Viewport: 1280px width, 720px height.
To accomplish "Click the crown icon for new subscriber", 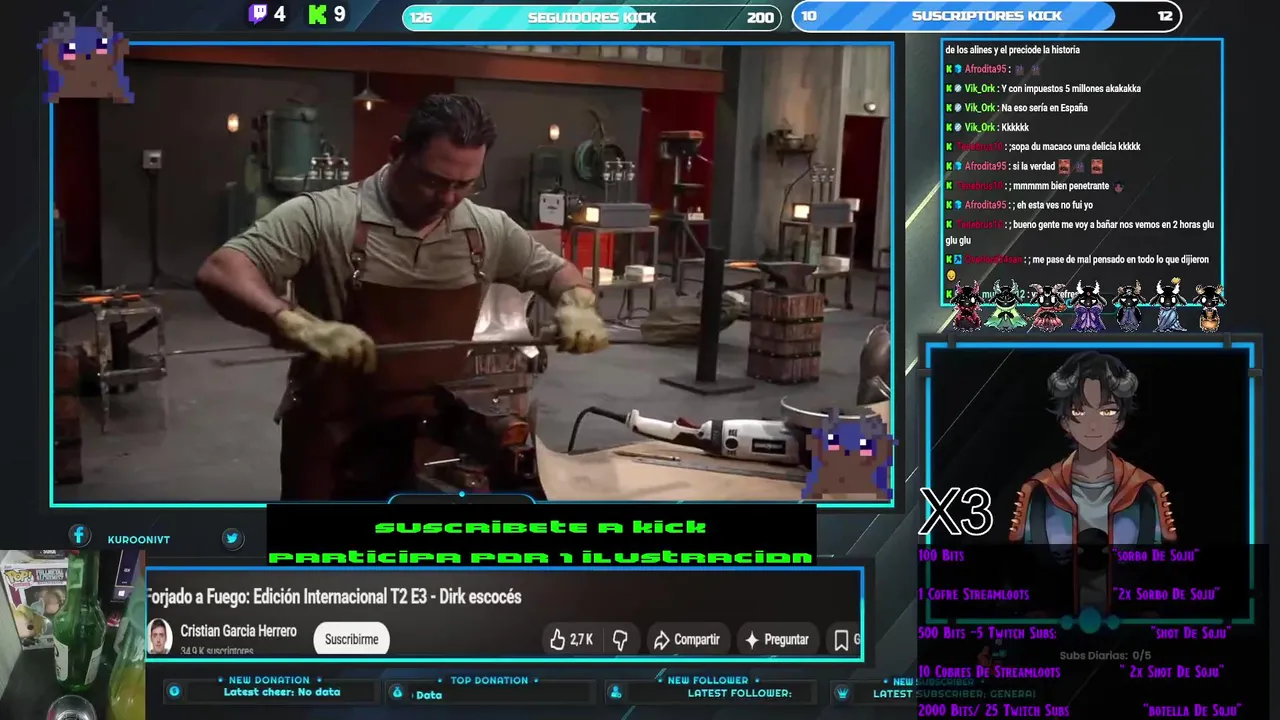I will 842,692.
